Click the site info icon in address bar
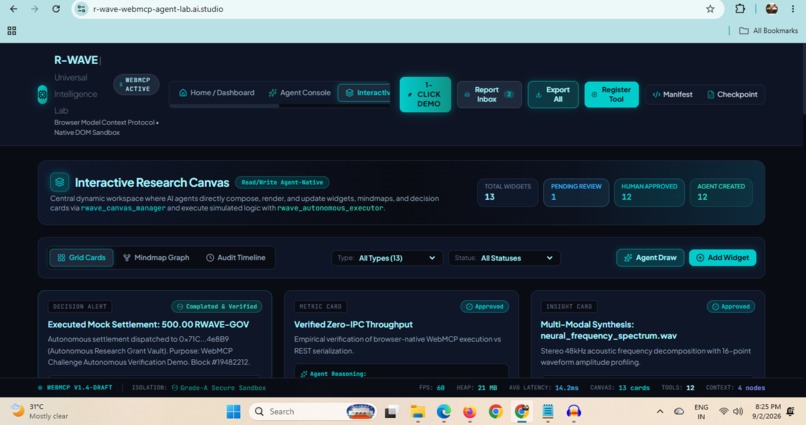Viewport: 806px width, 425px height. click(x=82, y=9)
